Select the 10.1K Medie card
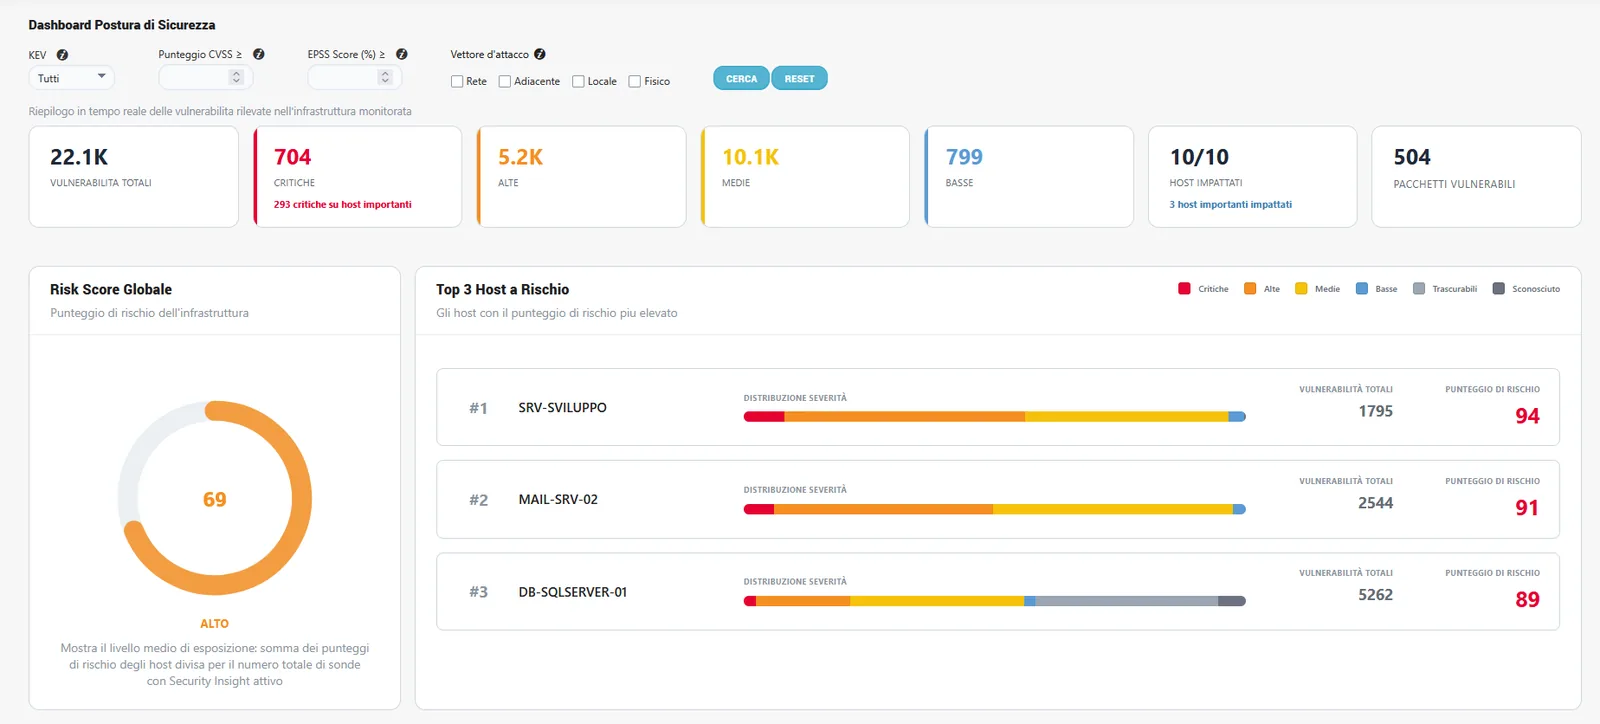 pyautogui.click(x=805, y=177)
